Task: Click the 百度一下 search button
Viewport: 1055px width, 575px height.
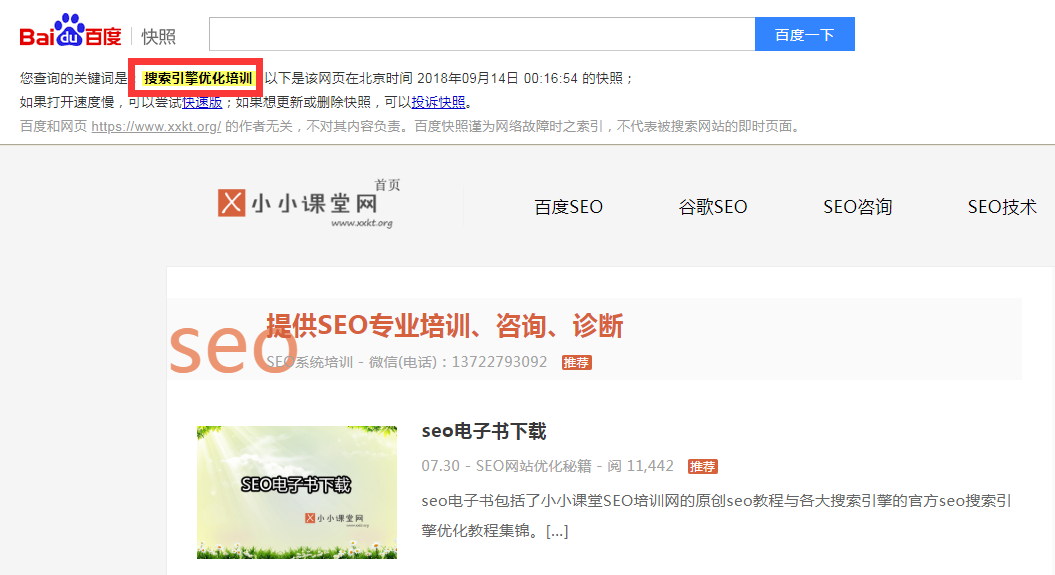Action: tap(805, 34)
